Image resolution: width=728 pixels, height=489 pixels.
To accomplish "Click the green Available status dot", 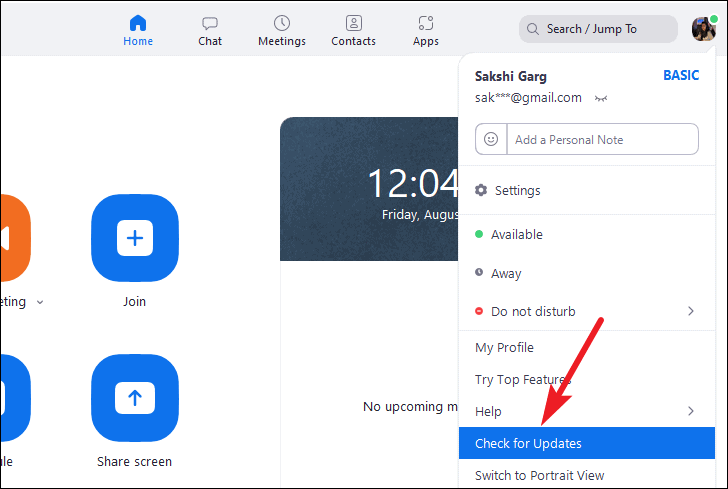I will click(x=479, y=234).
